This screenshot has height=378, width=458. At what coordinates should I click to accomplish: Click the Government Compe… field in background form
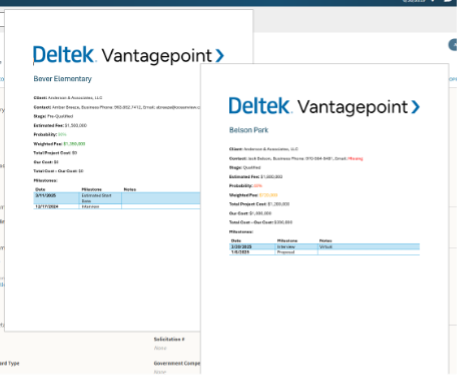pos(177,367)
